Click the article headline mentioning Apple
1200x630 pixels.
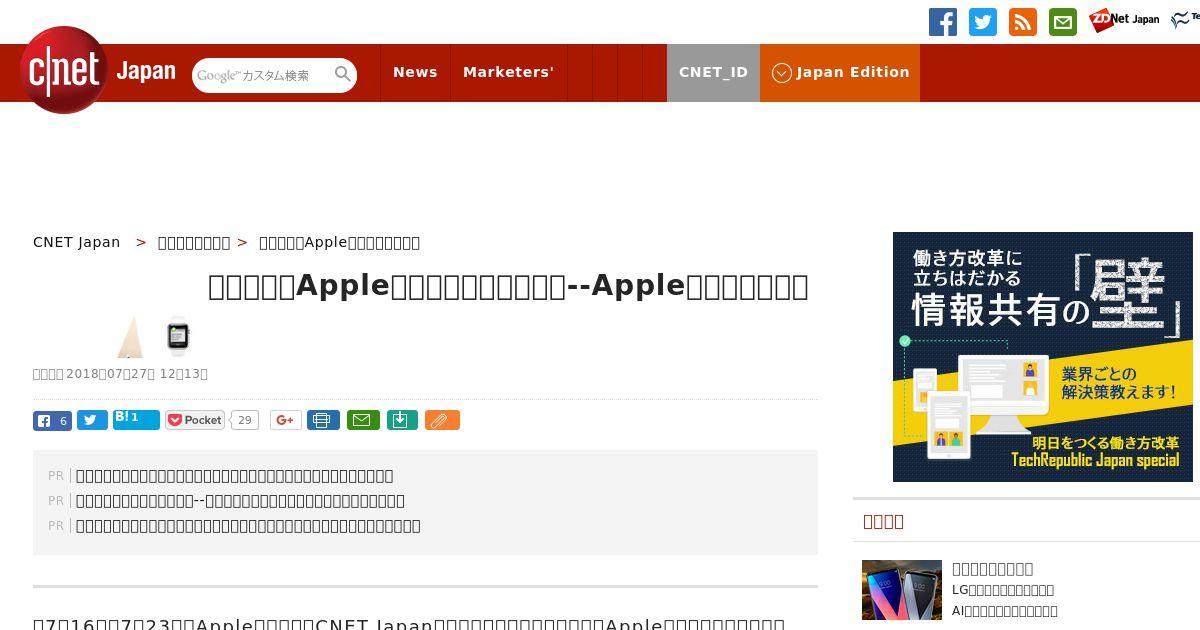pos(508,286)
